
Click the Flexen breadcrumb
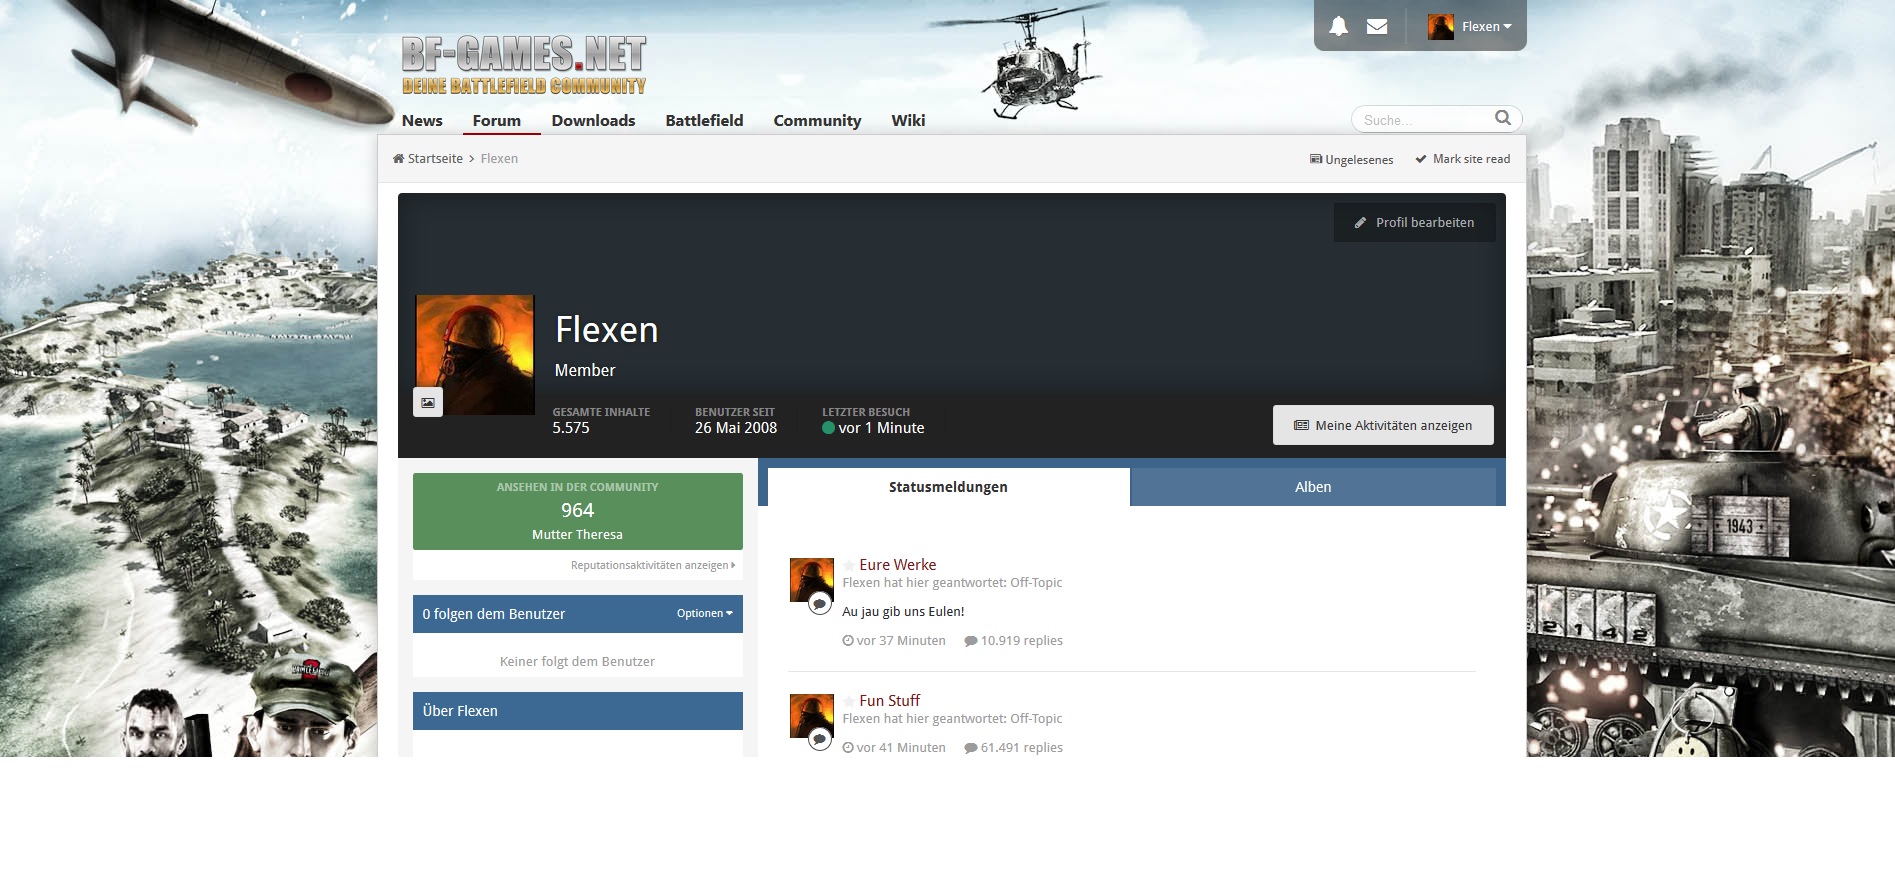click(499, 159)
